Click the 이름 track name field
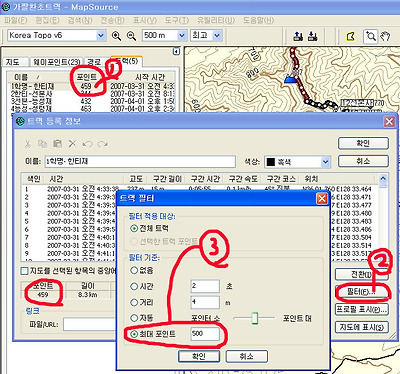The height and width of the screenshot is (374, 400). (140, 161)
